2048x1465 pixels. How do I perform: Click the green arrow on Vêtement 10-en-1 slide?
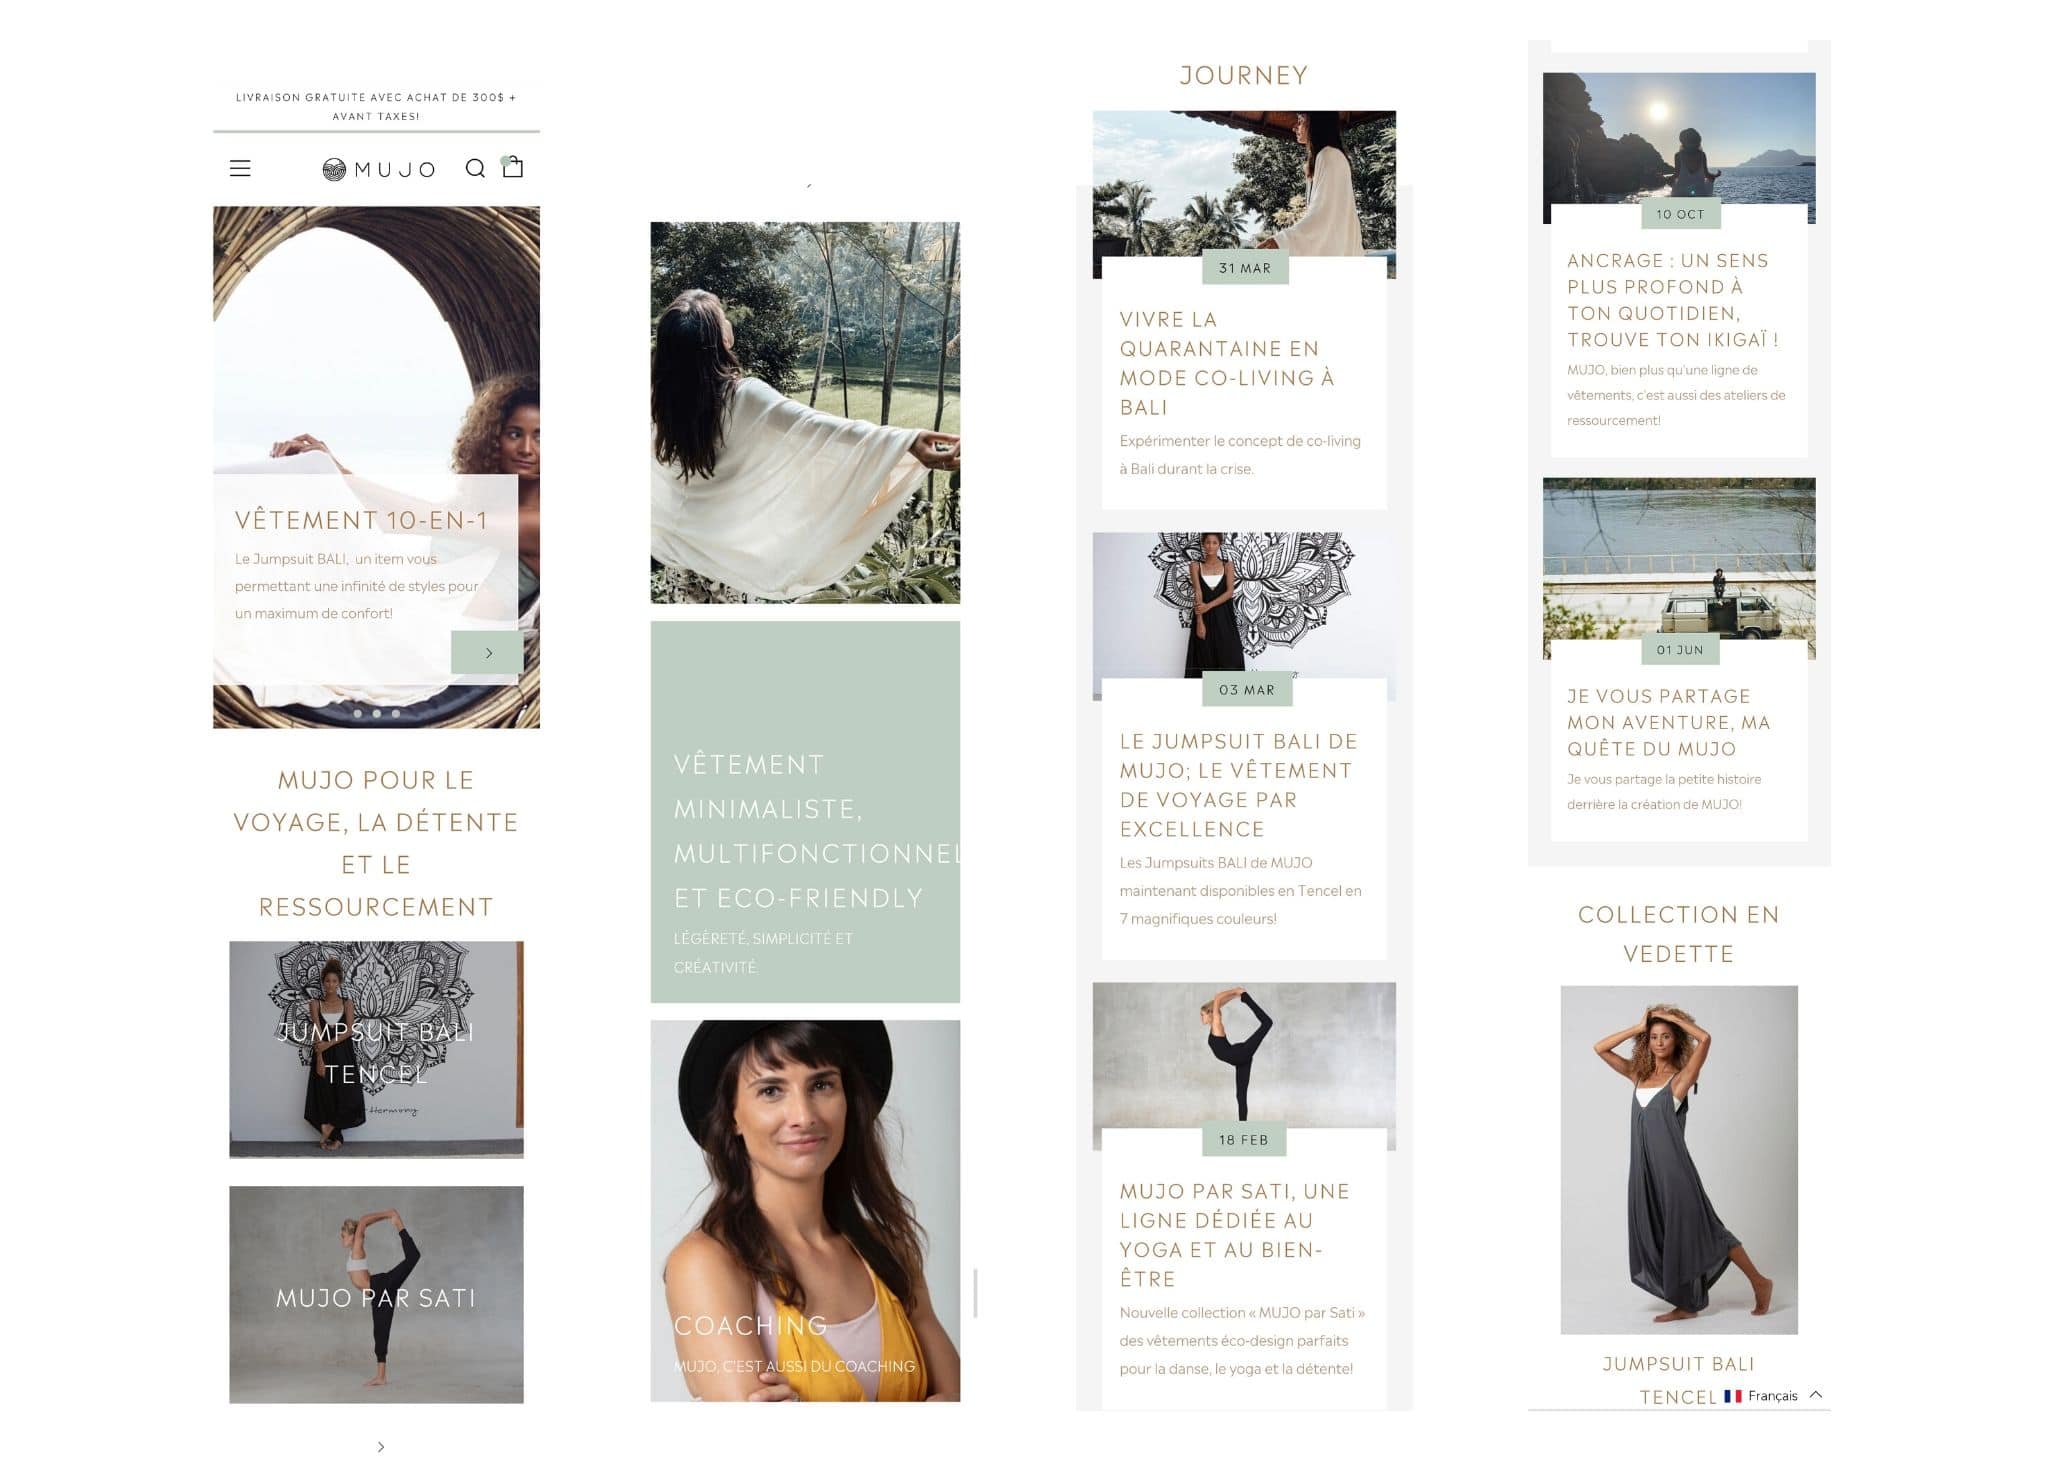tap(487, 652)
